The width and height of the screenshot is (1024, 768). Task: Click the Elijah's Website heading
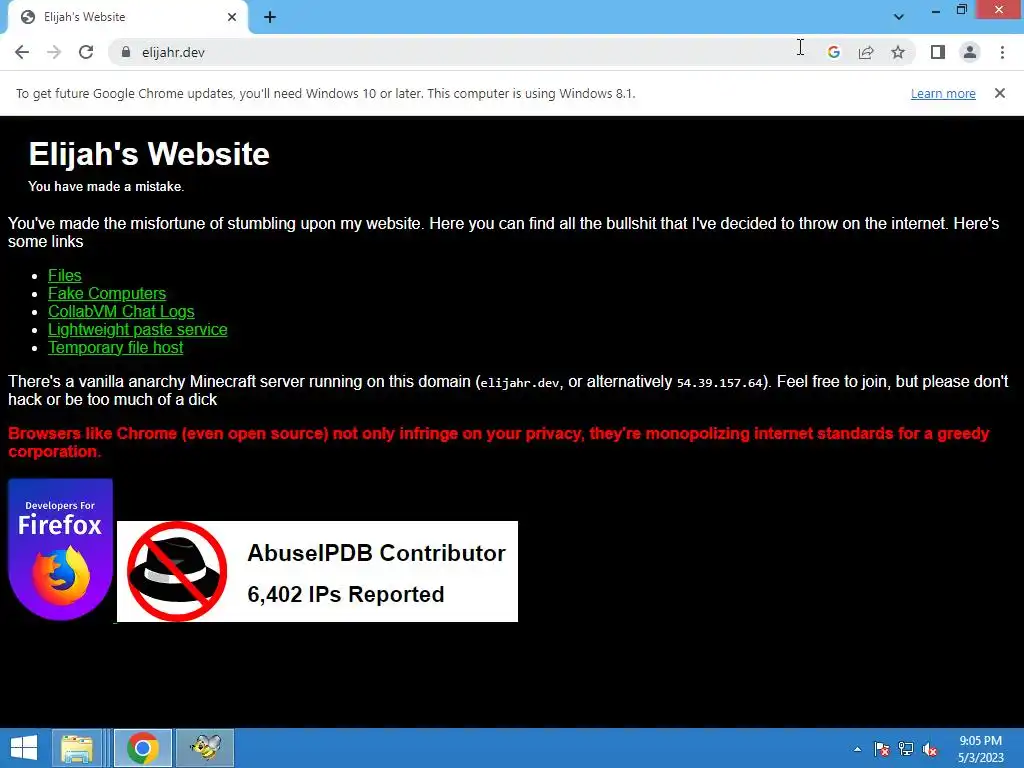(x=149, y=154)
